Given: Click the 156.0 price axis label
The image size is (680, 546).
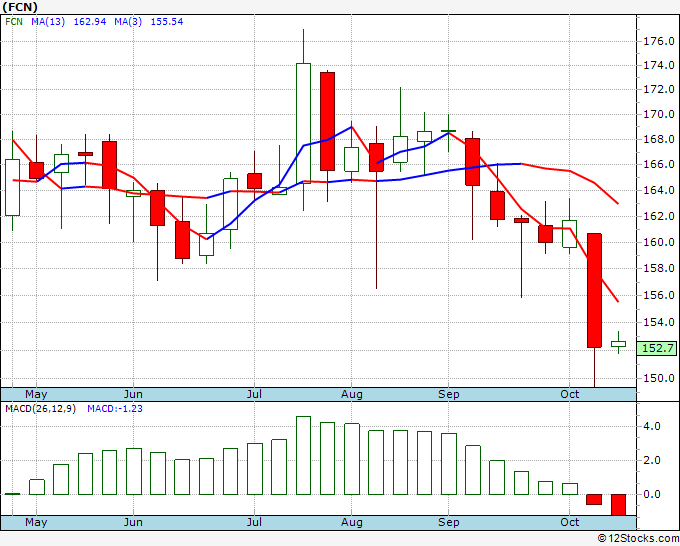Looking at the screenshot, I should tap(658, 295).
